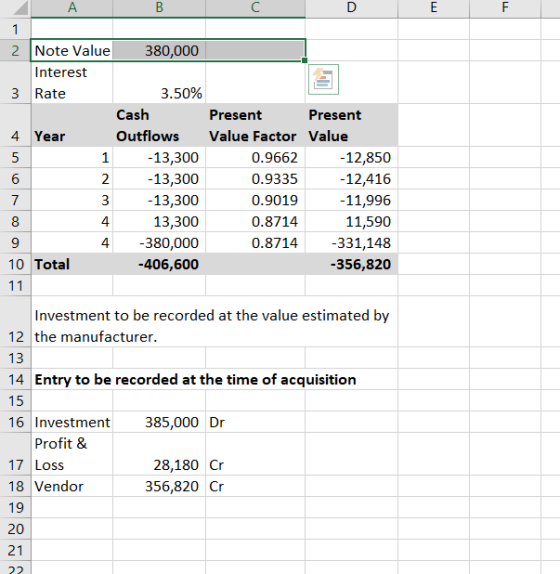Click the 0.9335 factor cell
Image resolution: width=560 pixels, height=574 pixels.
tap(255, 179)
